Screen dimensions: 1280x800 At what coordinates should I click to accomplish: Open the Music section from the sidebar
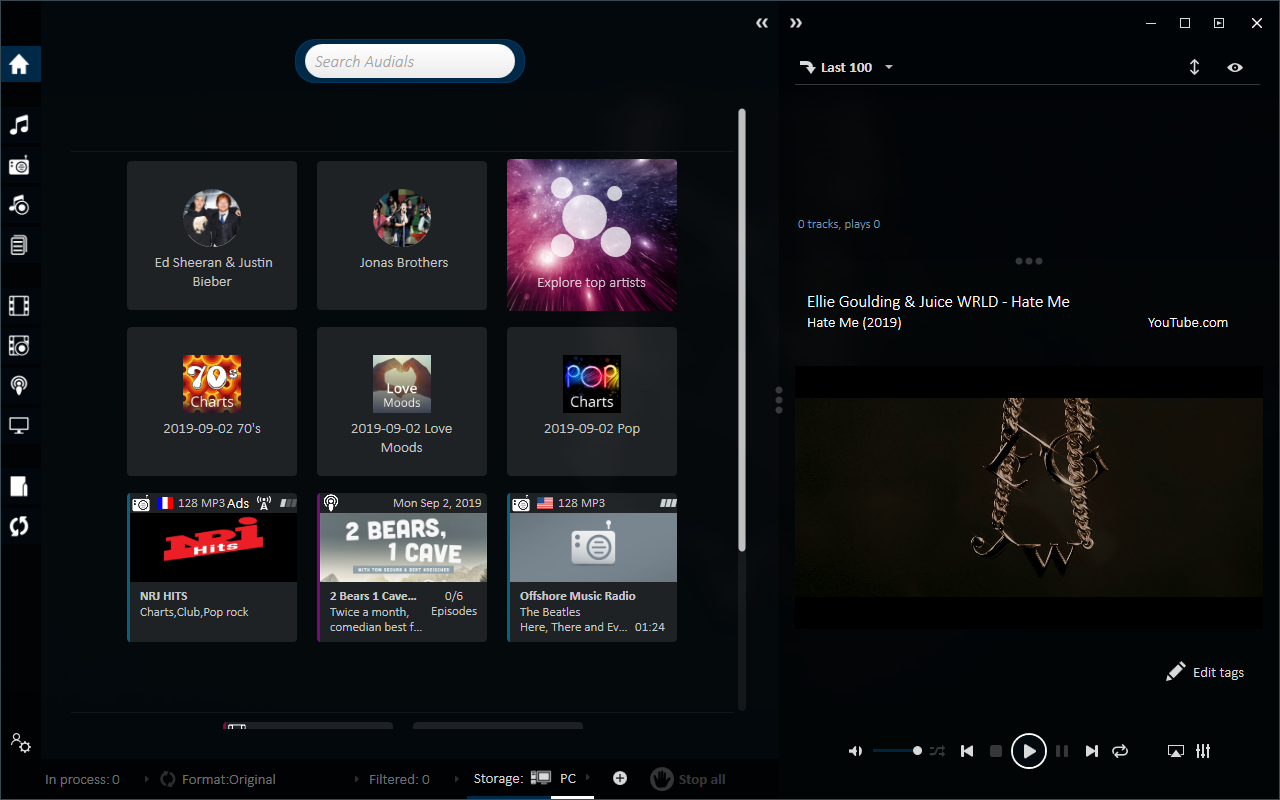19,125
